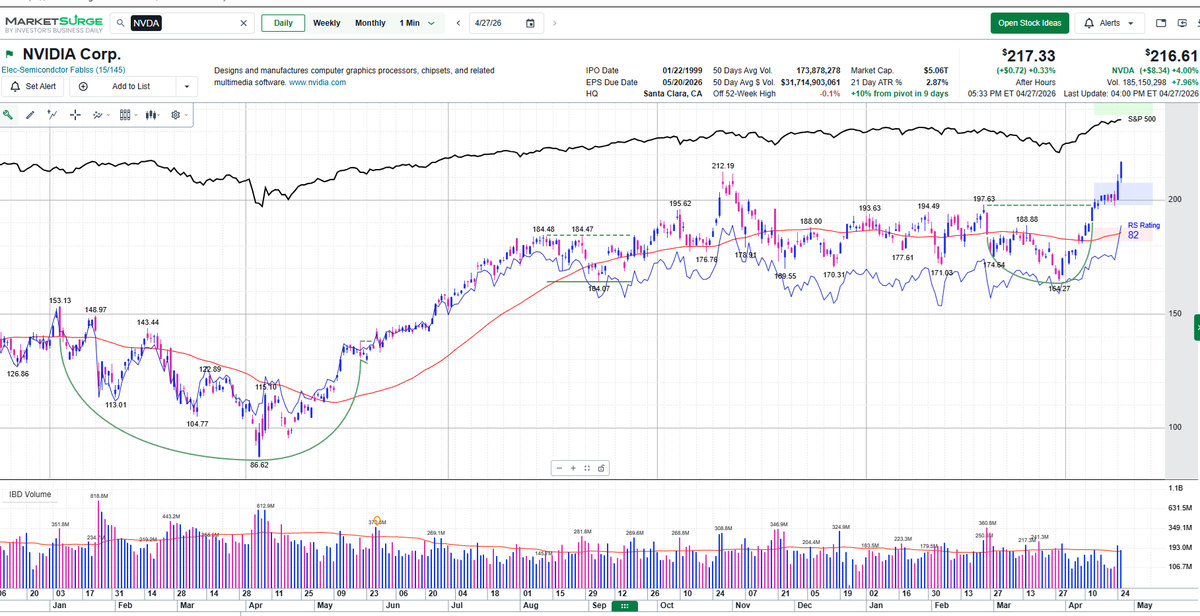Open the calendar date picker icon
1200x616 pixels.
tap(530, 23)
